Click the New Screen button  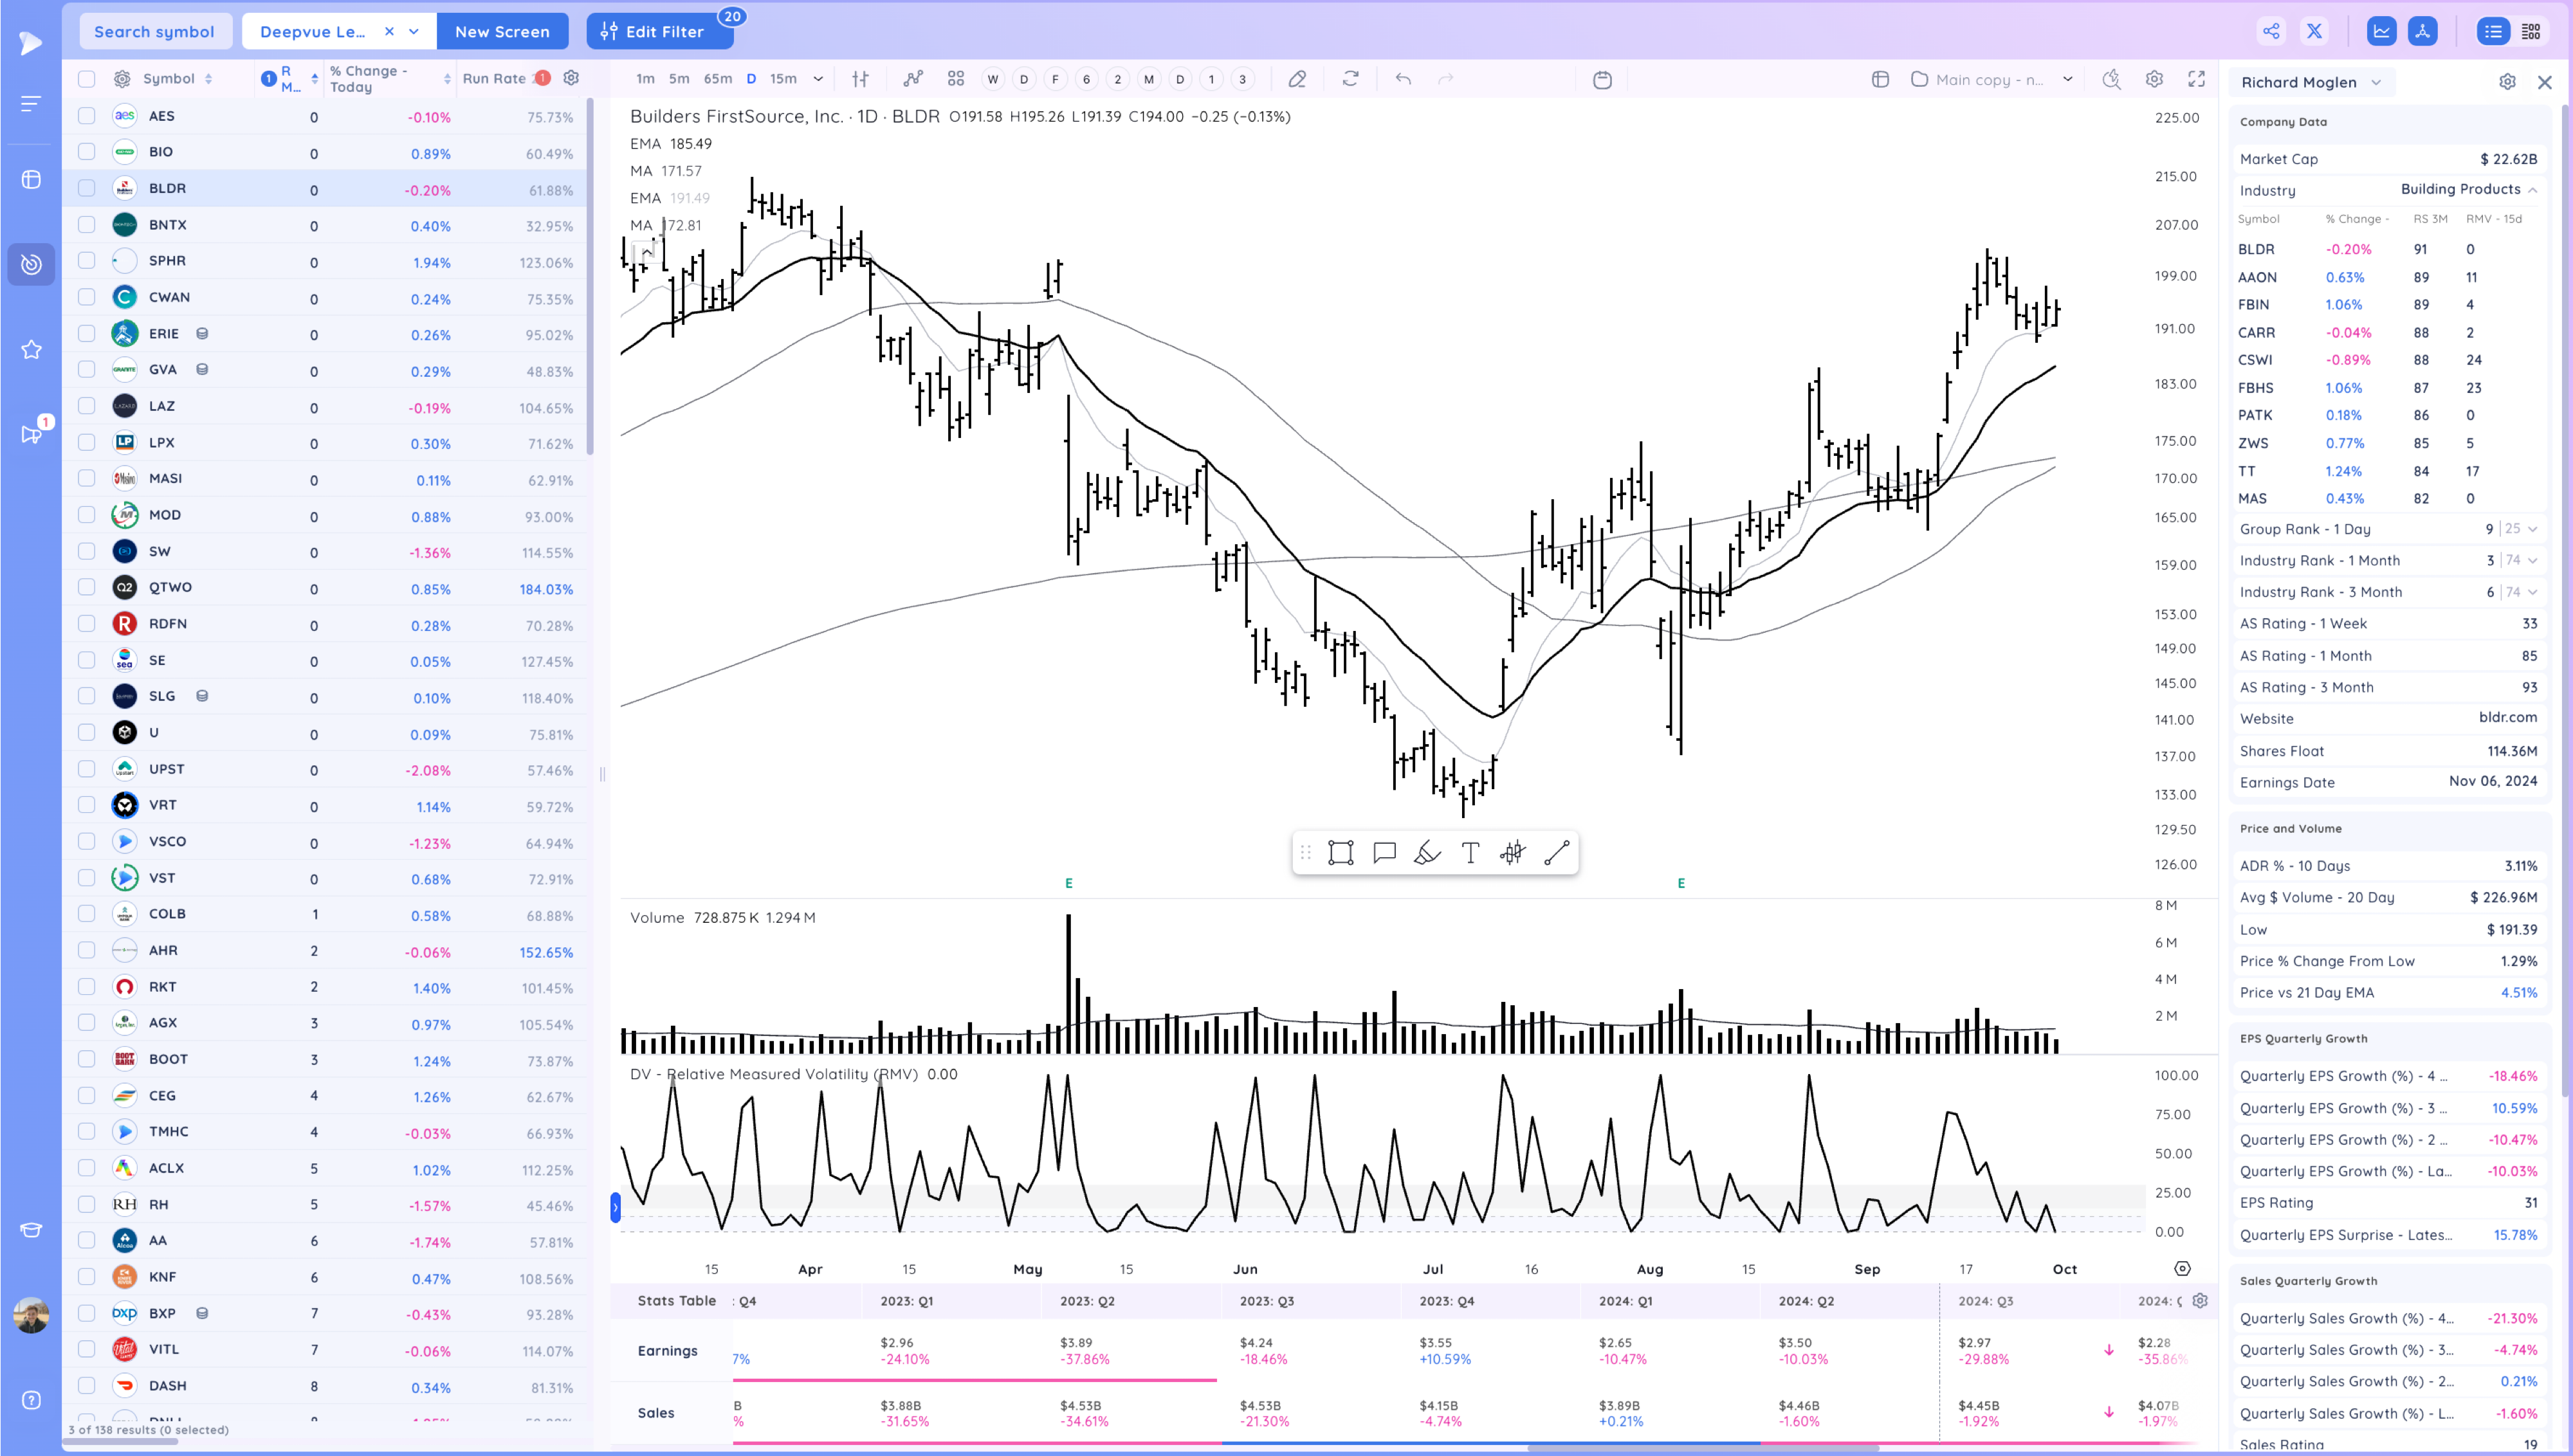502,31
